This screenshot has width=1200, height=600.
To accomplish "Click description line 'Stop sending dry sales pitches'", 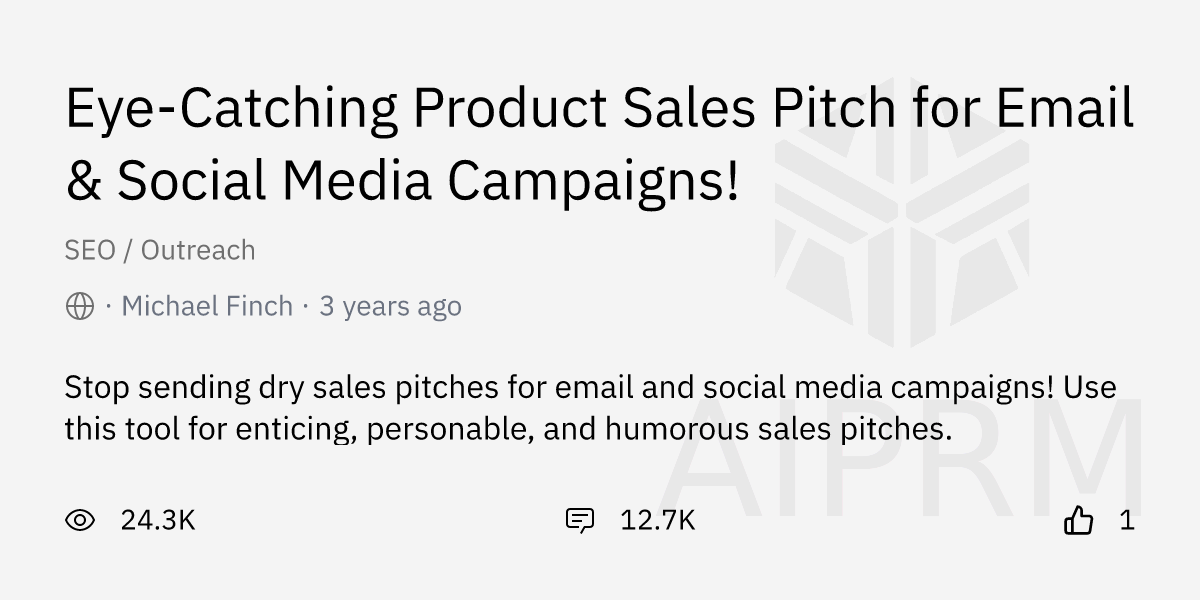I will [x=590, y=387].
